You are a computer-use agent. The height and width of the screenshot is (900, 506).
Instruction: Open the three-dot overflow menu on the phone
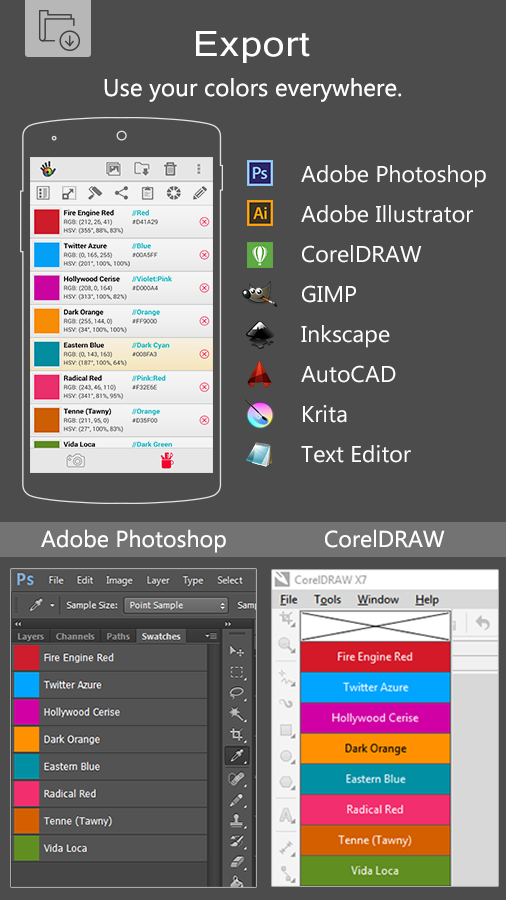198,169
